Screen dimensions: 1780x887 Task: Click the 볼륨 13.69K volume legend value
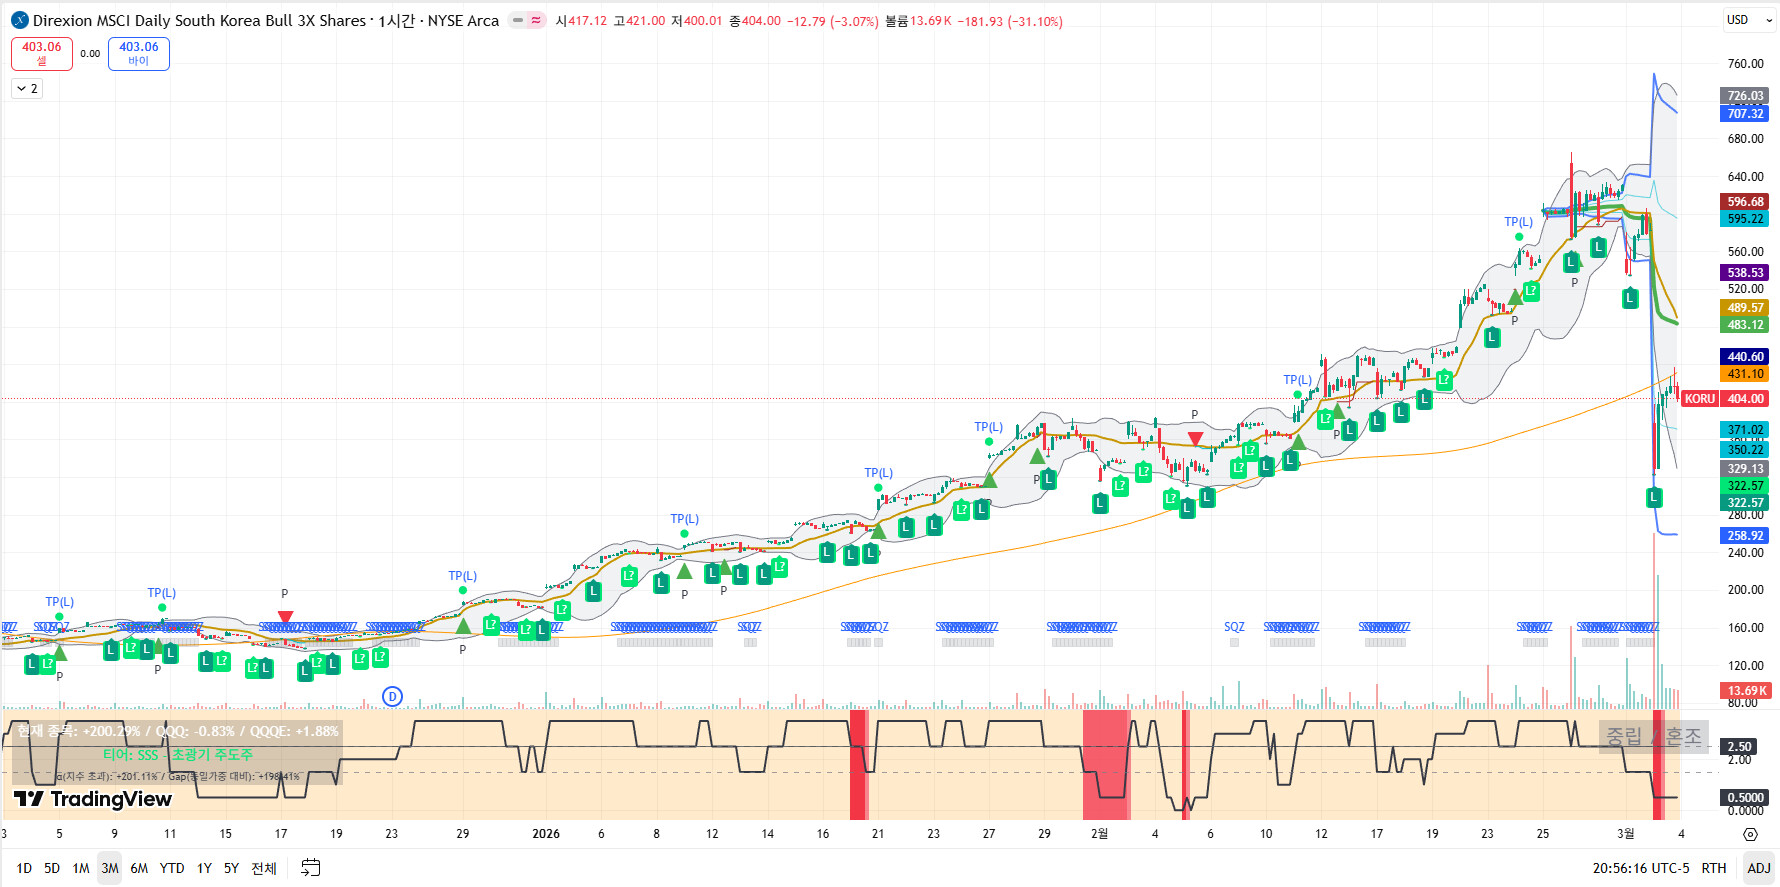click(918, 21)
